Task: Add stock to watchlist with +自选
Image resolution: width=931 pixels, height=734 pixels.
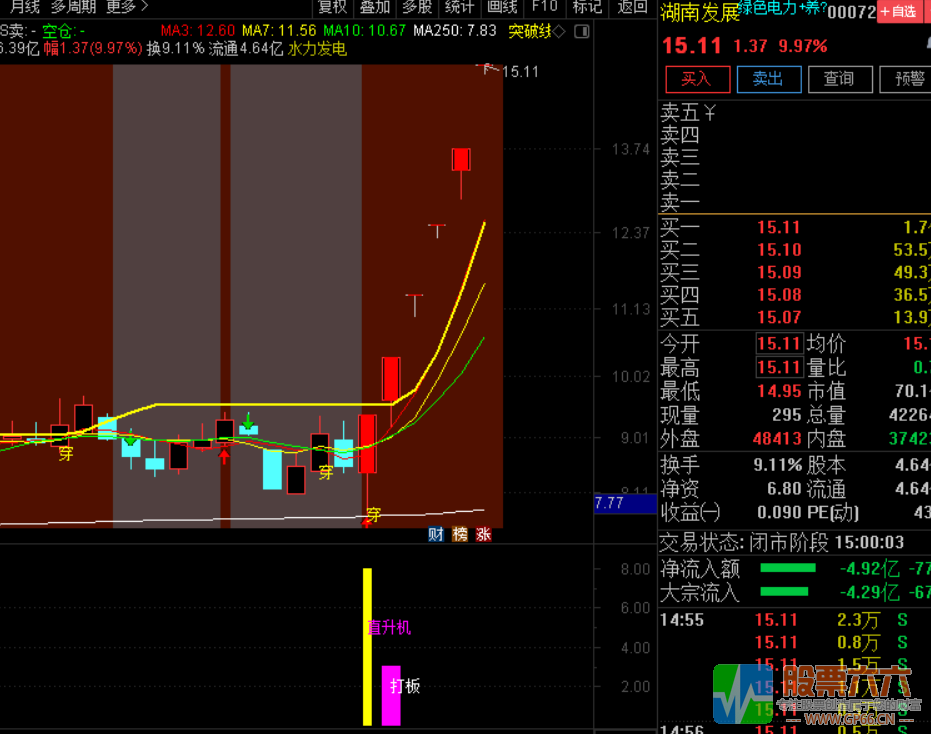Action: click(900, 12)
